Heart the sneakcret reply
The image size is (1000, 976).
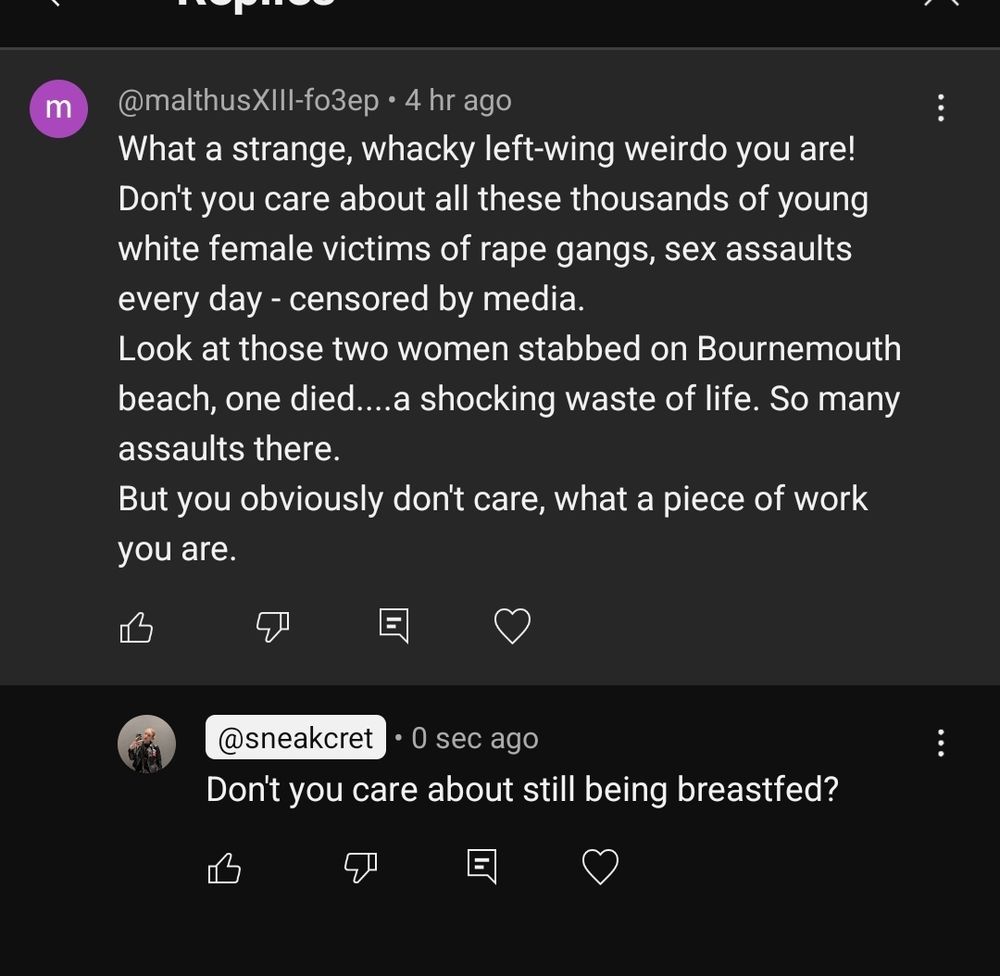pos(600,867)
